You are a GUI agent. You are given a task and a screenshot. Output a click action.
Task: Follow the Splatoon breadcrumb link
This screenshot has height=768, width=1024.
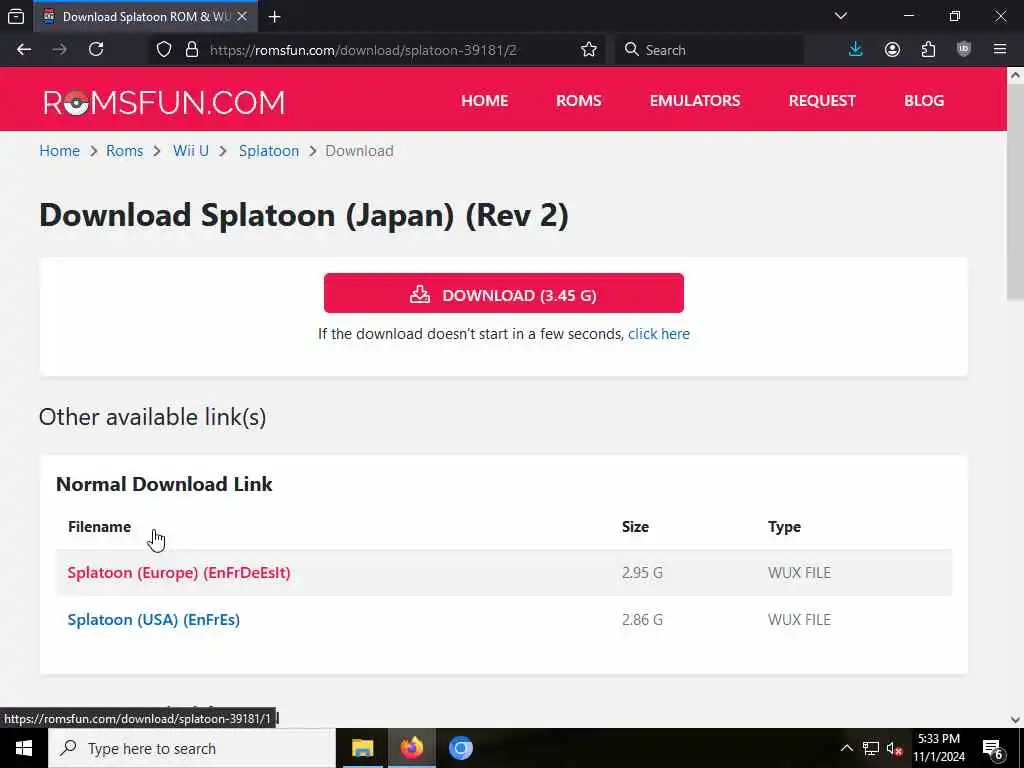(x=269, y=151)
